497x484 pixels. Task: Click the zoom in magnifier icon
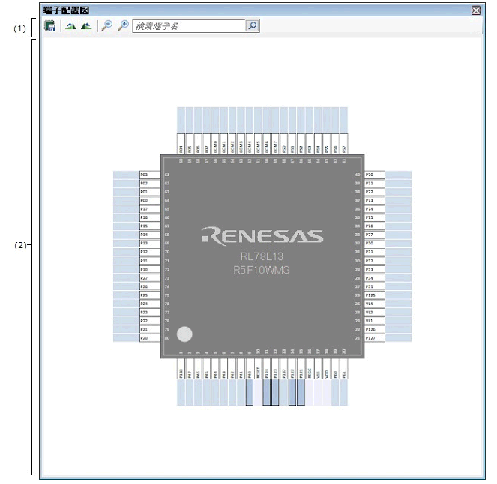[x=123, y=26]
